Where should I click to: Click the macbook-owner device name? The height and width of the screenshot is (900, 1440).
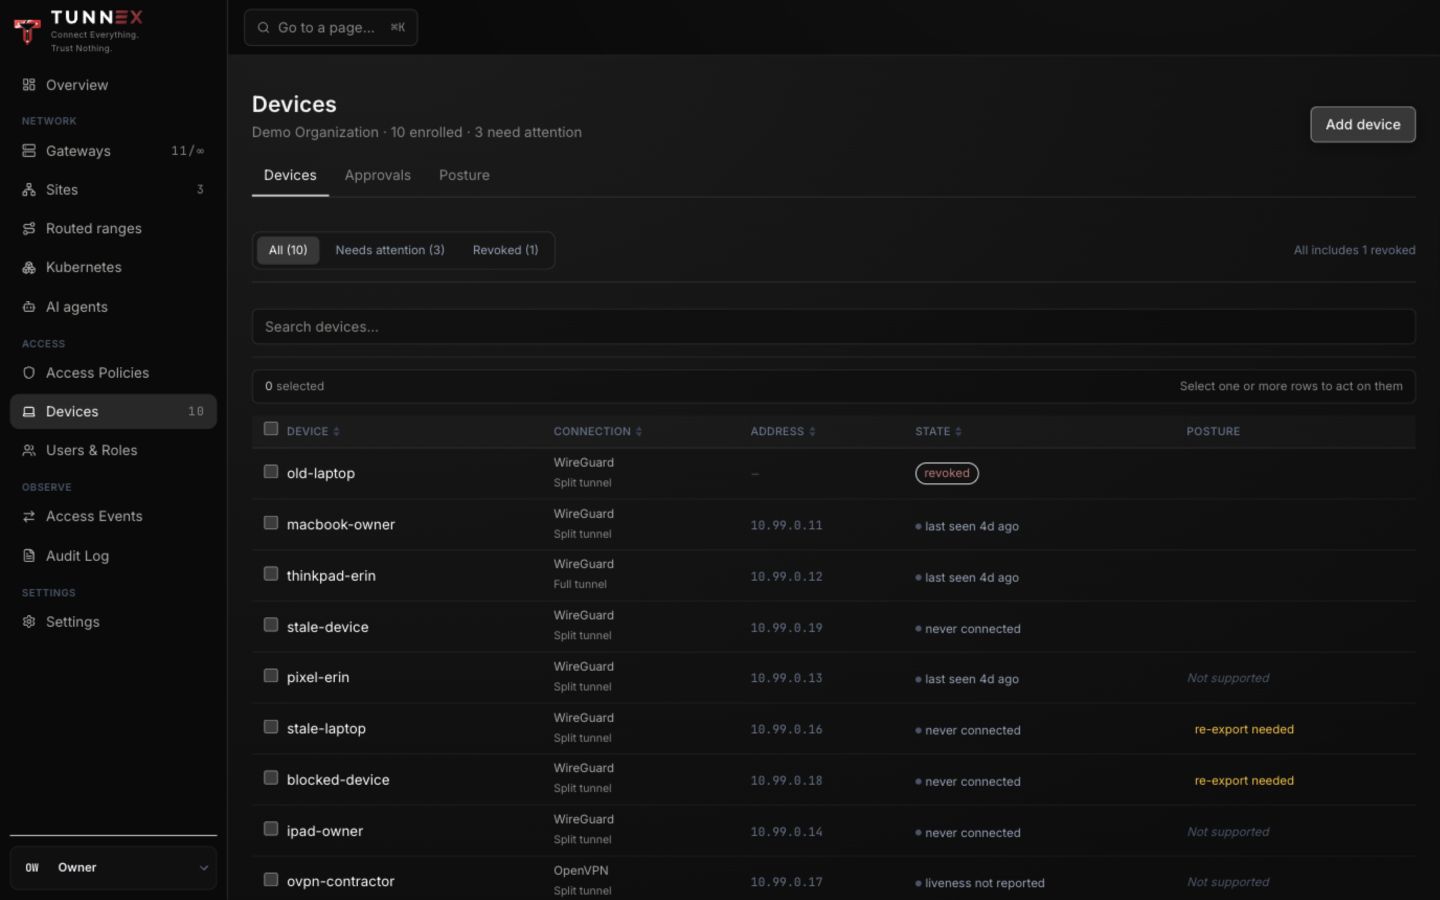coord(341,524)
